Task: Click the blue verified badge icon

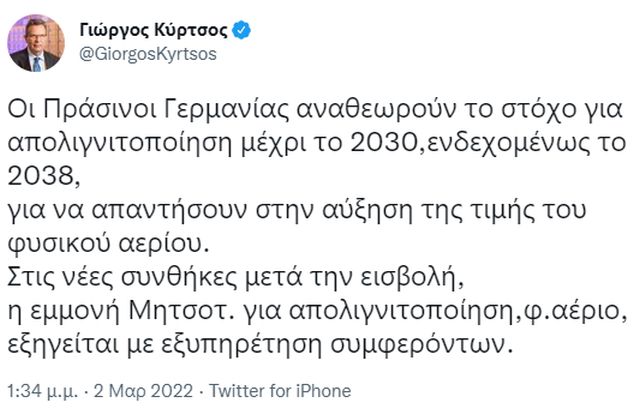Action: 240,31
